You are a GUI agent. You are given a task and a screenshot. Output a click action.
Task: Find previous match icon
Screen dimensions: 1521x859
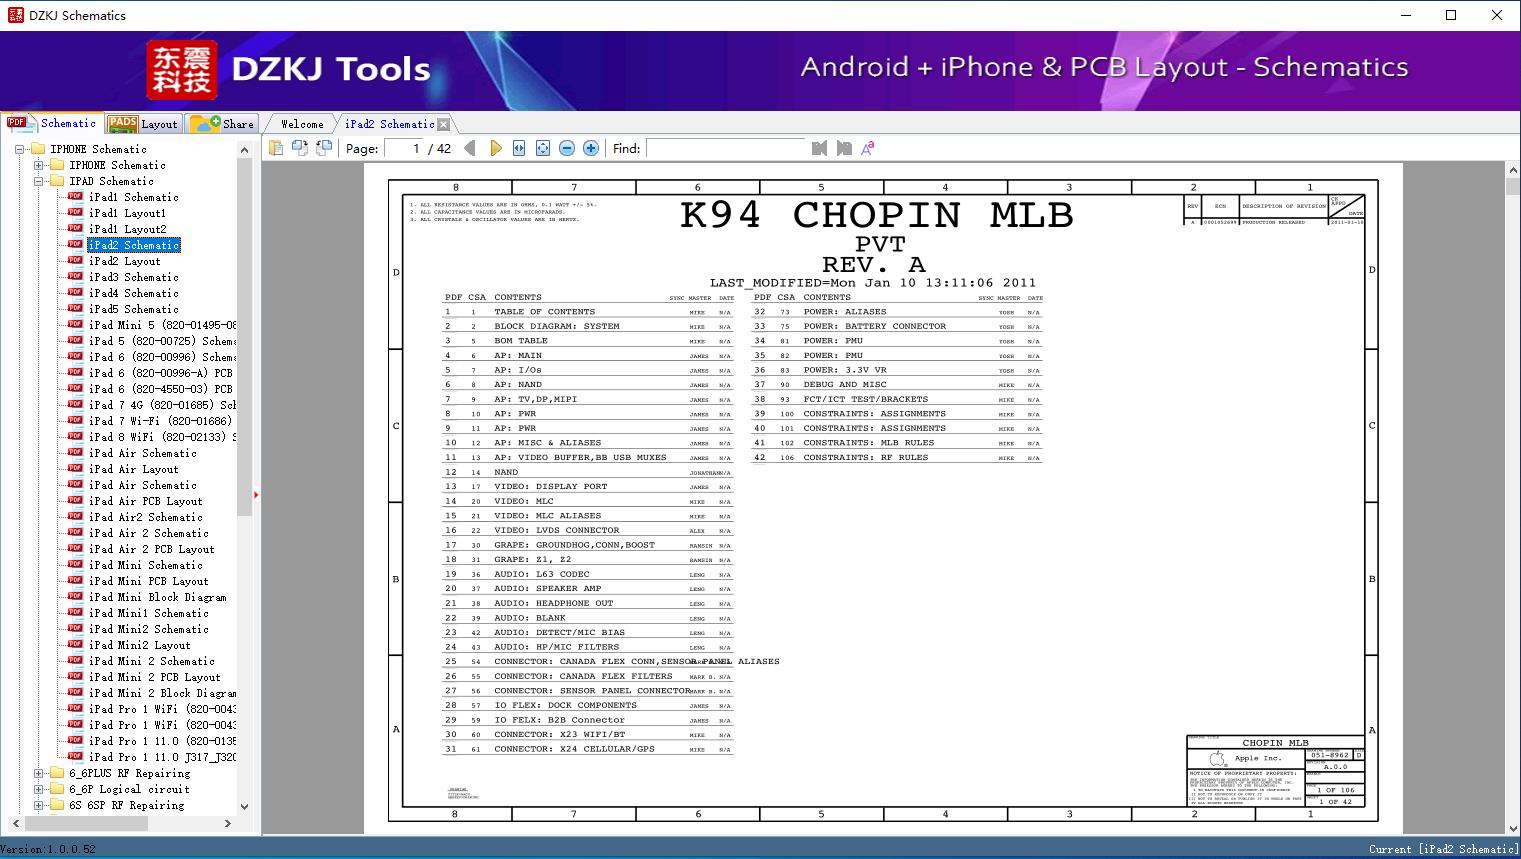click(820, 148)
